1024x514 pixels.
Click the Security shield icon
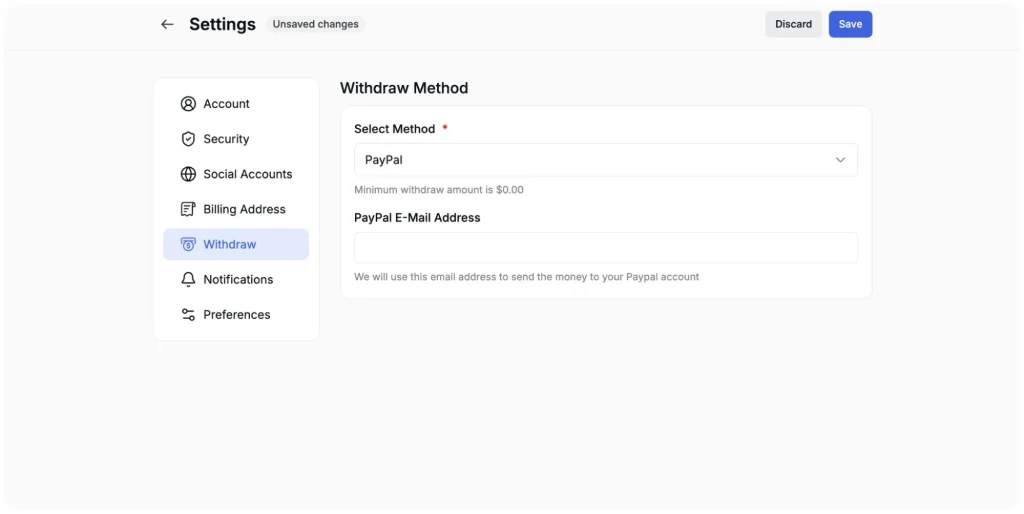188,139
